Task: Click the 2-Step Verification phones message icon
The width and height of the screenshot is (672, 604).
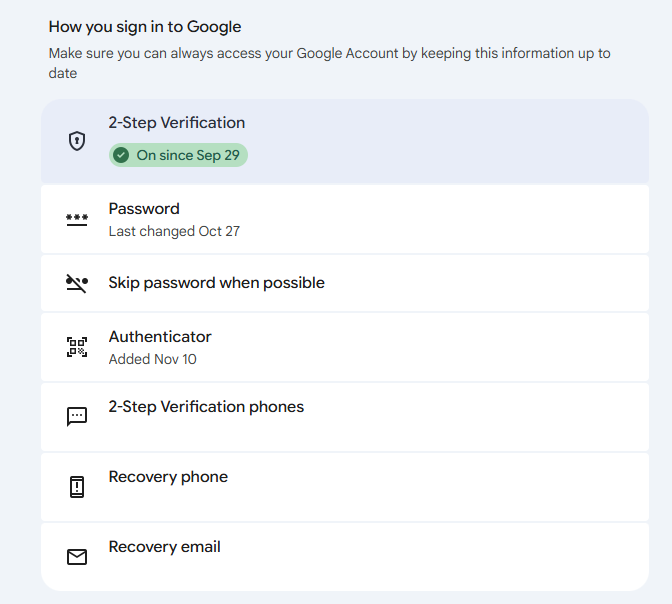Action: [77, 417]
